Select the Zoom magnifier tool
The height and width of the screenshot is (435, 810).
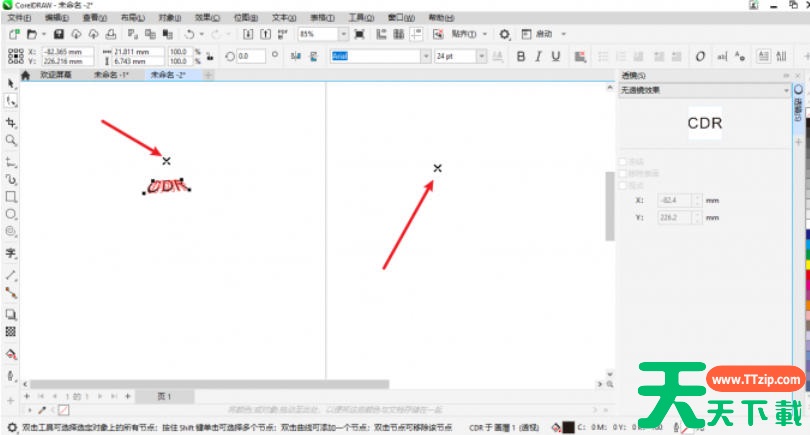[11, 140]
